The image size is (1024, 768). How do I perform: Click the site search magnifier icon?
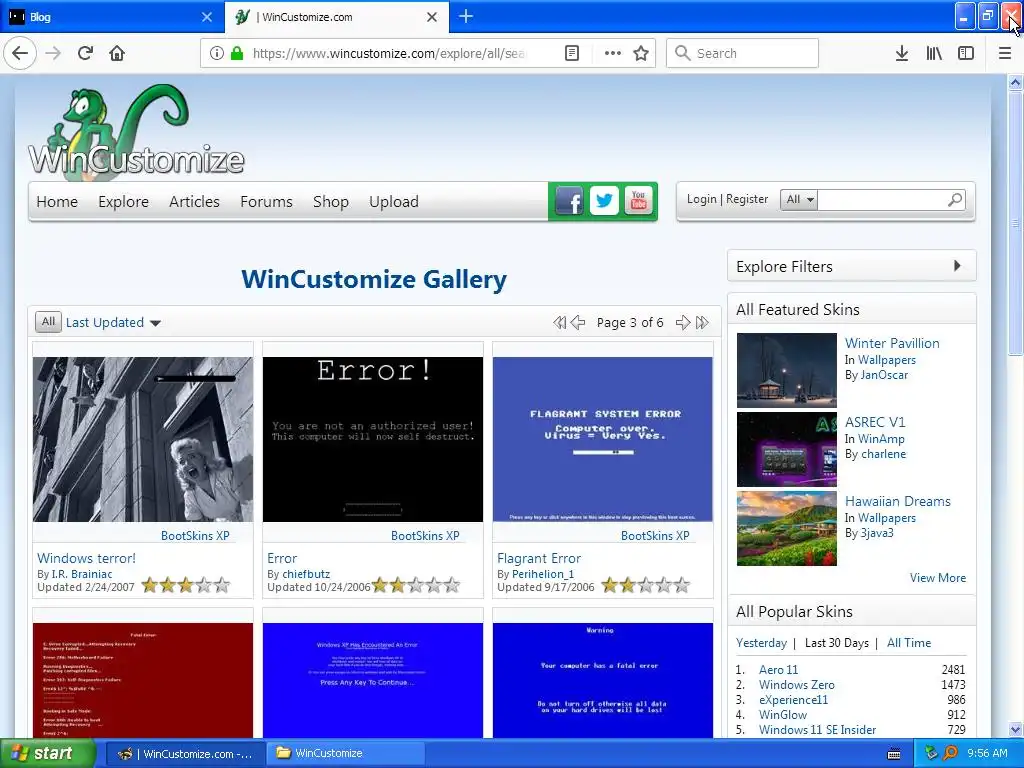click(x=955, y=200)
